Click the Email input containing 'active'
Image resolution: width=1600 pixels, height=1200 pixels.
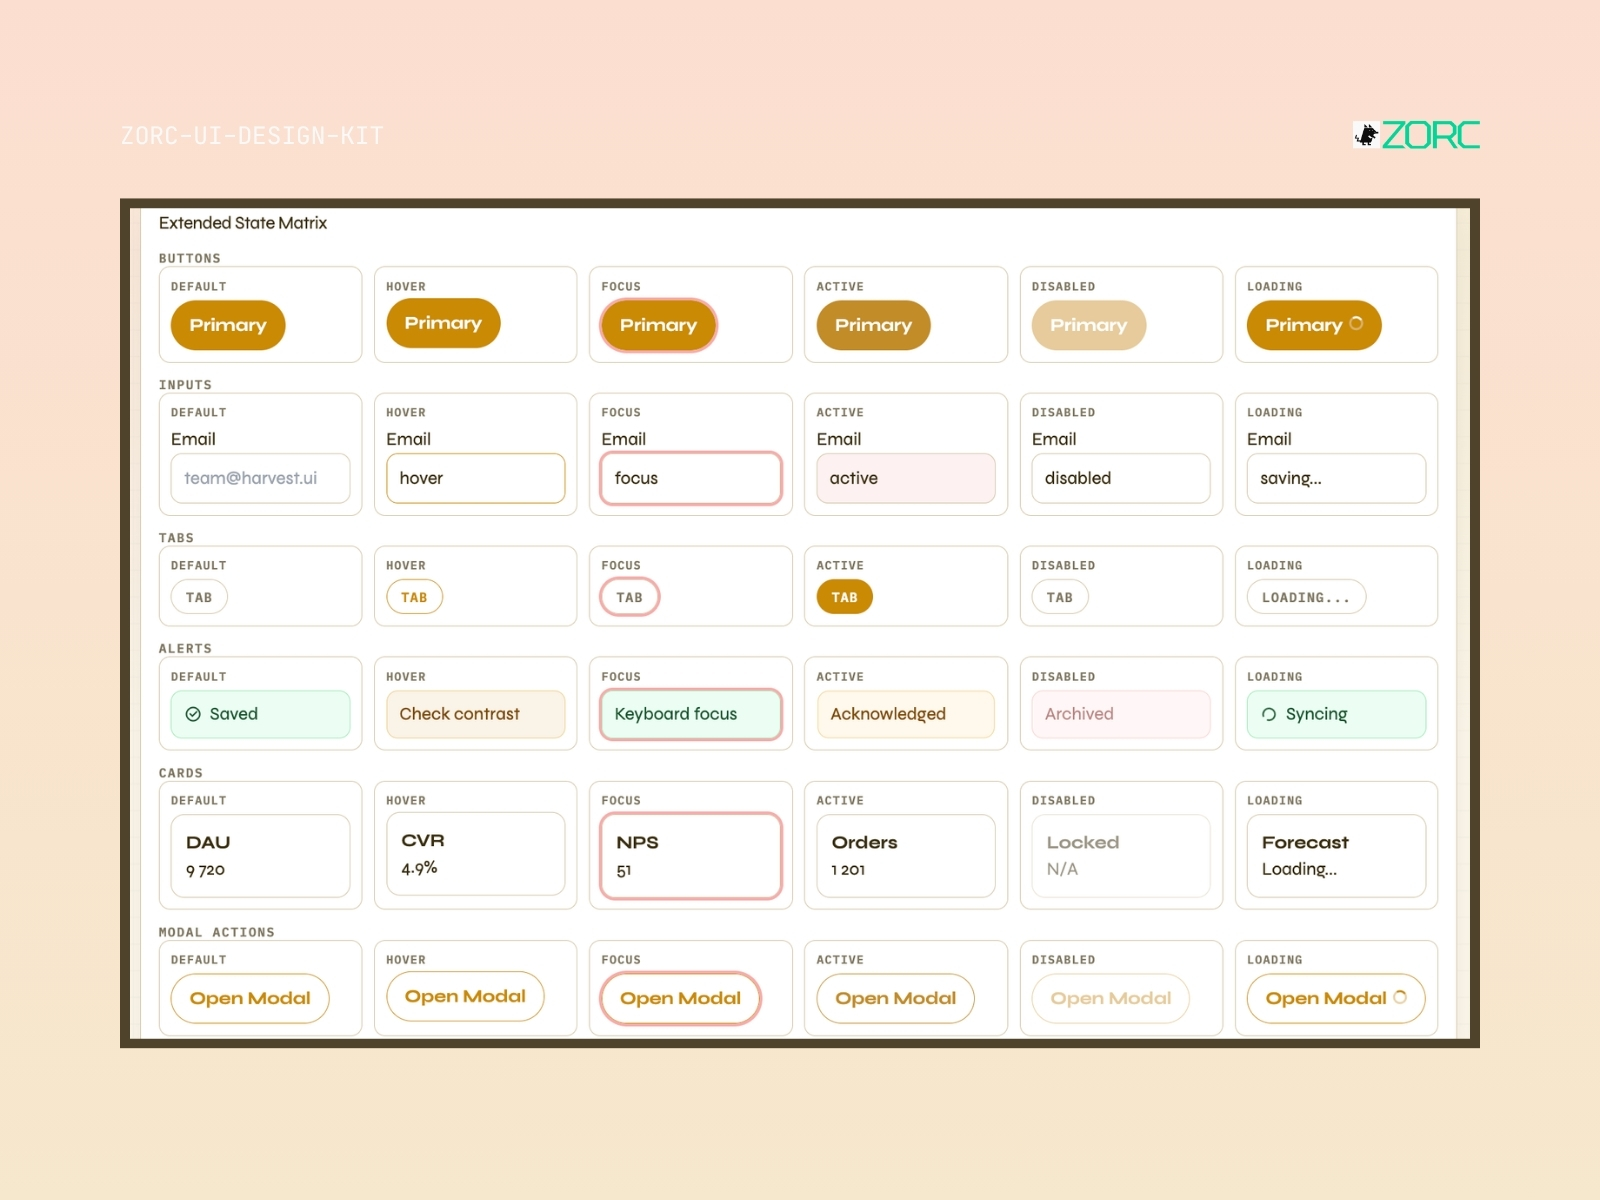pos(906,478)
